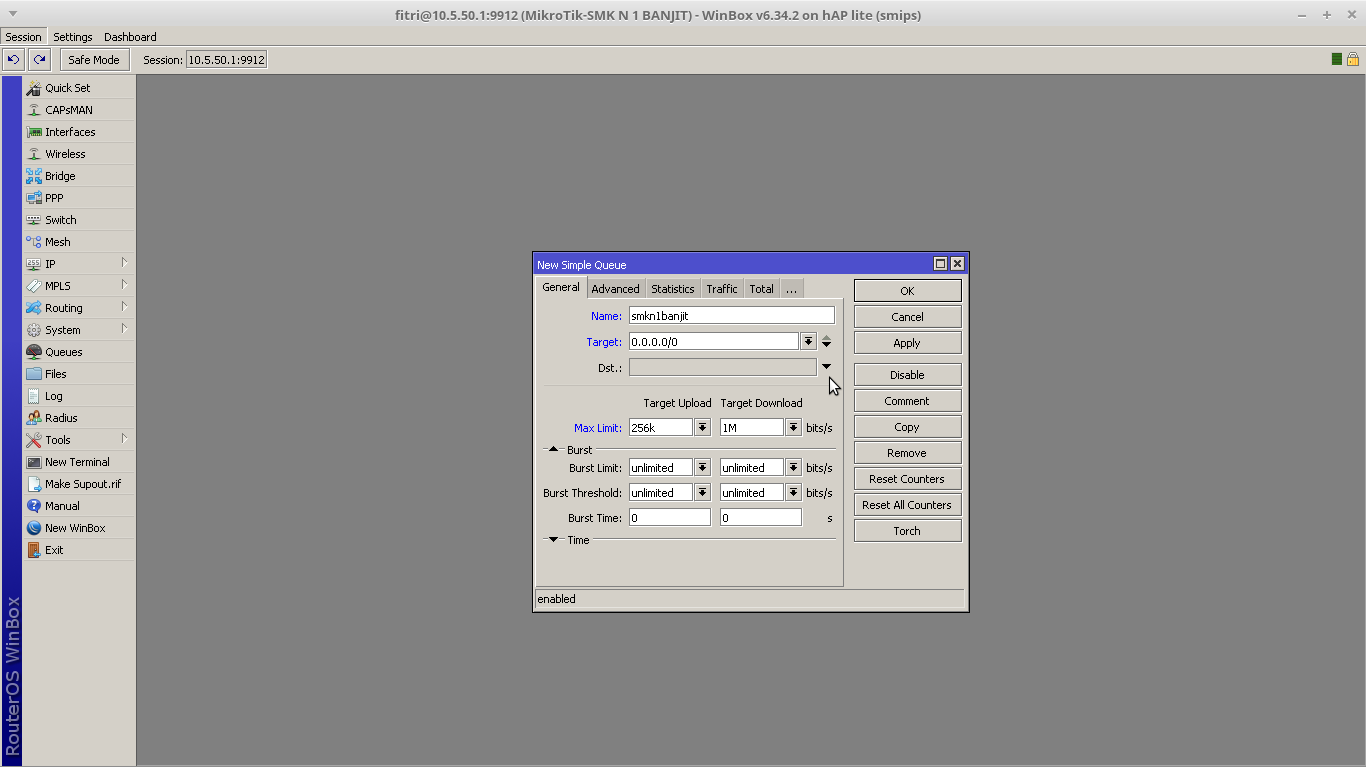Image resolution: width=1366 pixels, height=767 pixels.
Task: Launch a New Terminal
Action: (x=78, y=462)
